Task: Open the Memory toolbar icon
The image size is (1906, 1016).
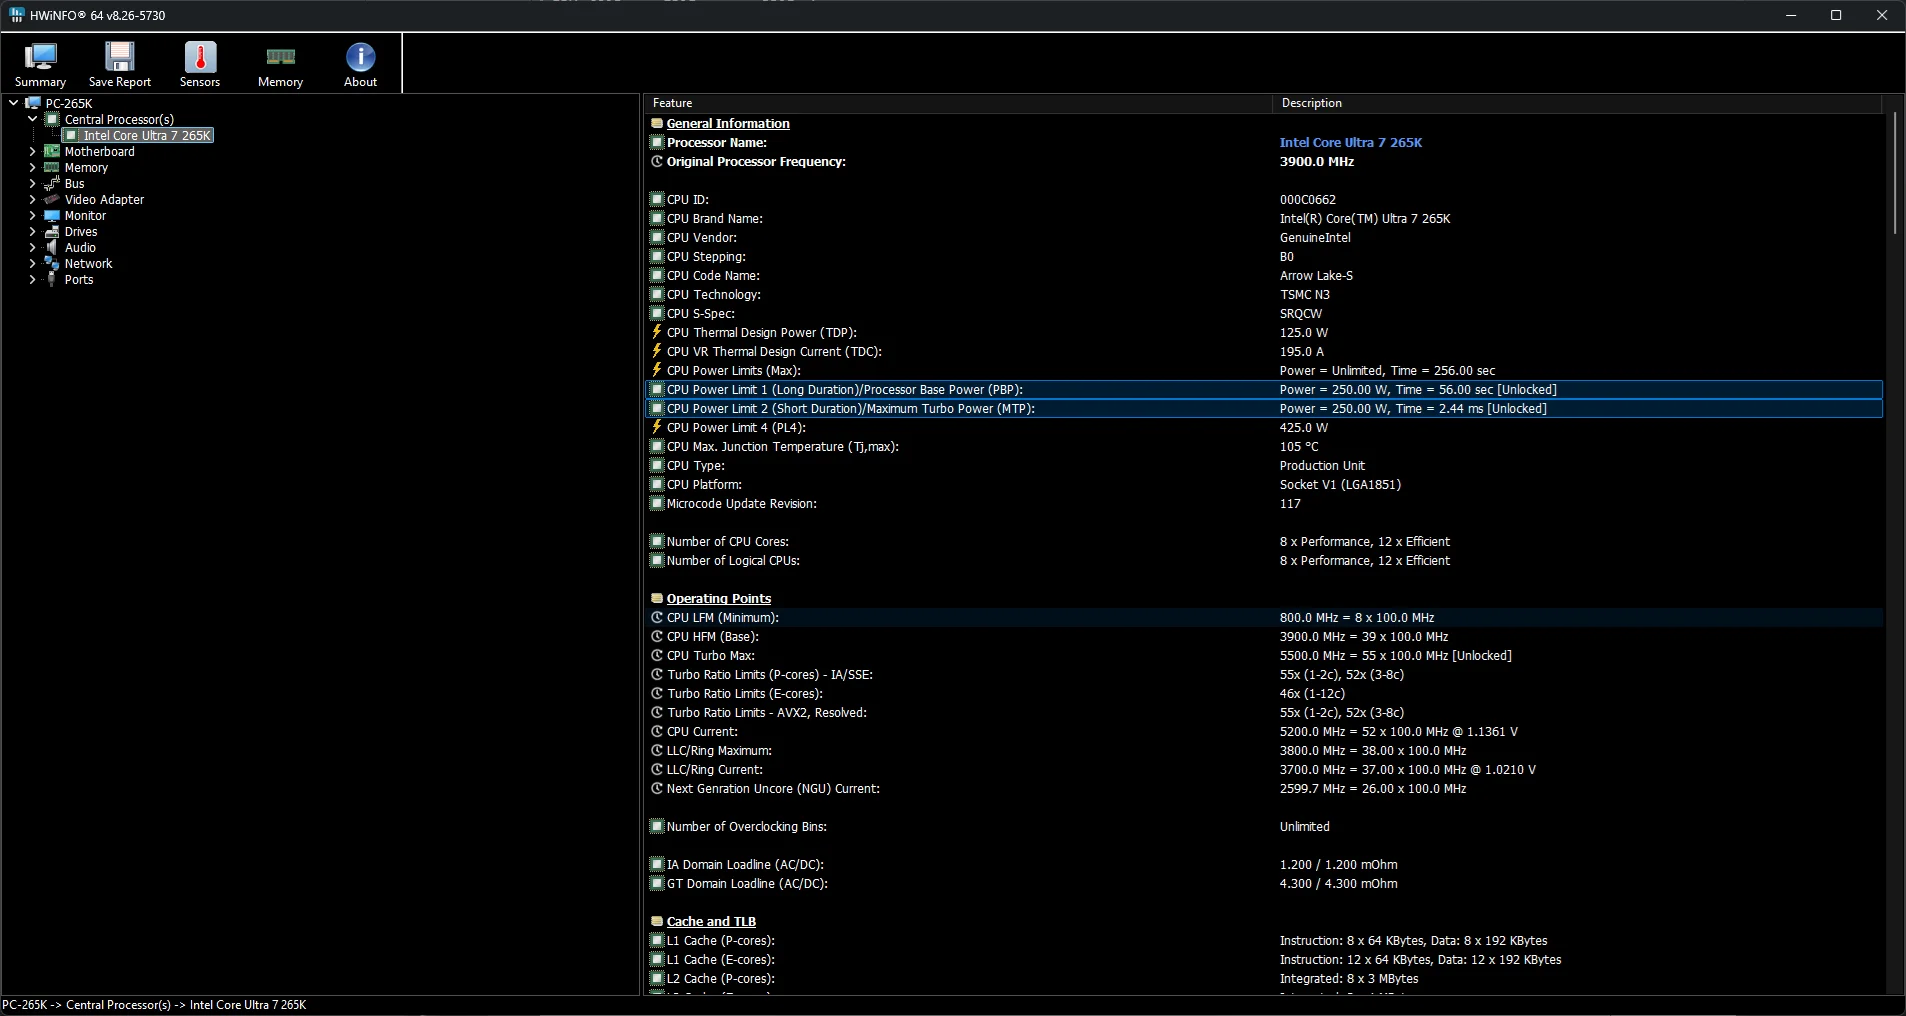Action: point(280,57)
